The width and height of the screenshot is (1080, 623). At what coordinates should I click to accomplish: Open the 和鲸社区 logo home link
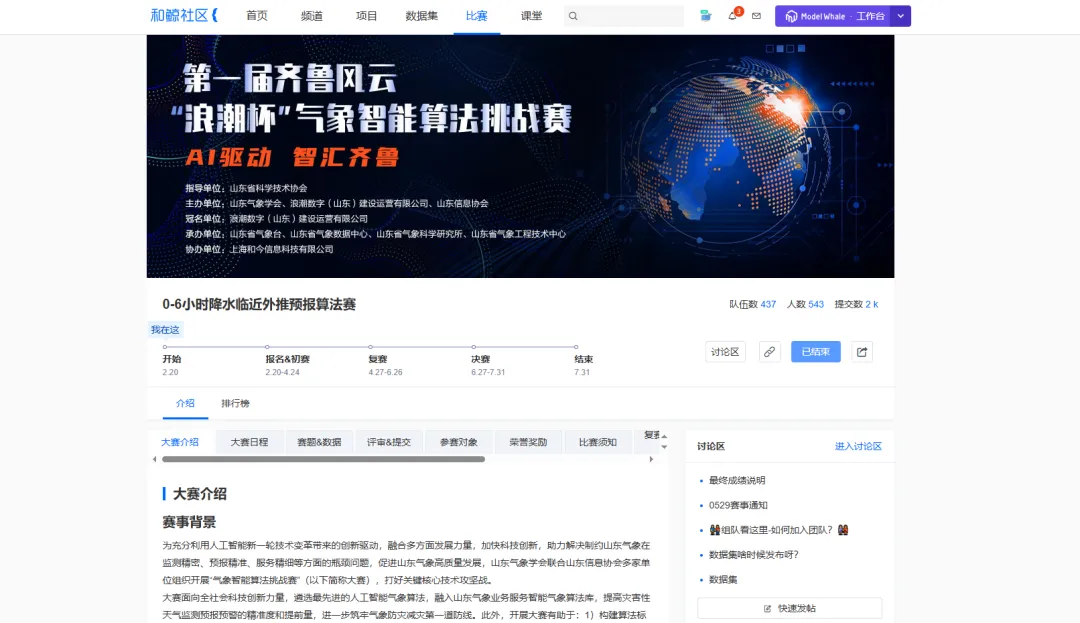coord(184,15)
